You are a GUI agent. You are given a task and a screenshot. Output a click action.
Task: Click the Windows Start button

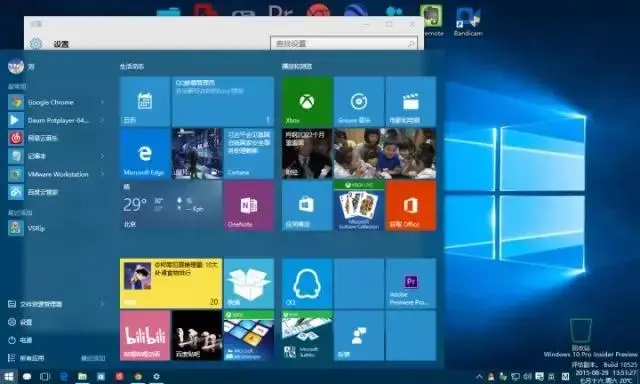tap(9, 376)
